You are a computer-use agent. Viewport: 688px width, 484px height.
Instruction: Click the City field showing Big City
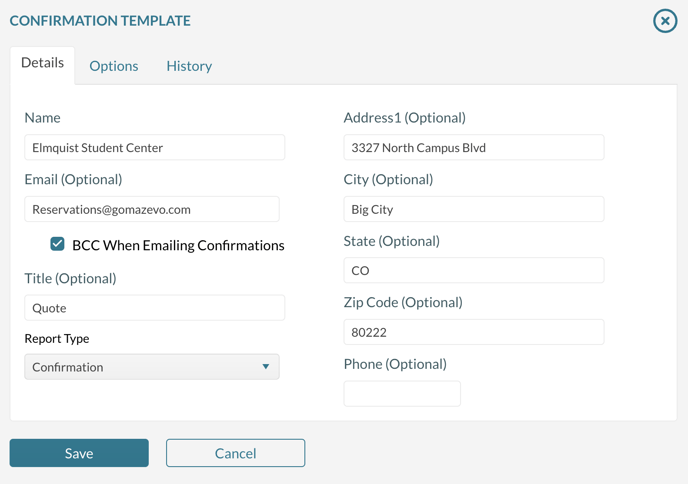click(473, 209)
